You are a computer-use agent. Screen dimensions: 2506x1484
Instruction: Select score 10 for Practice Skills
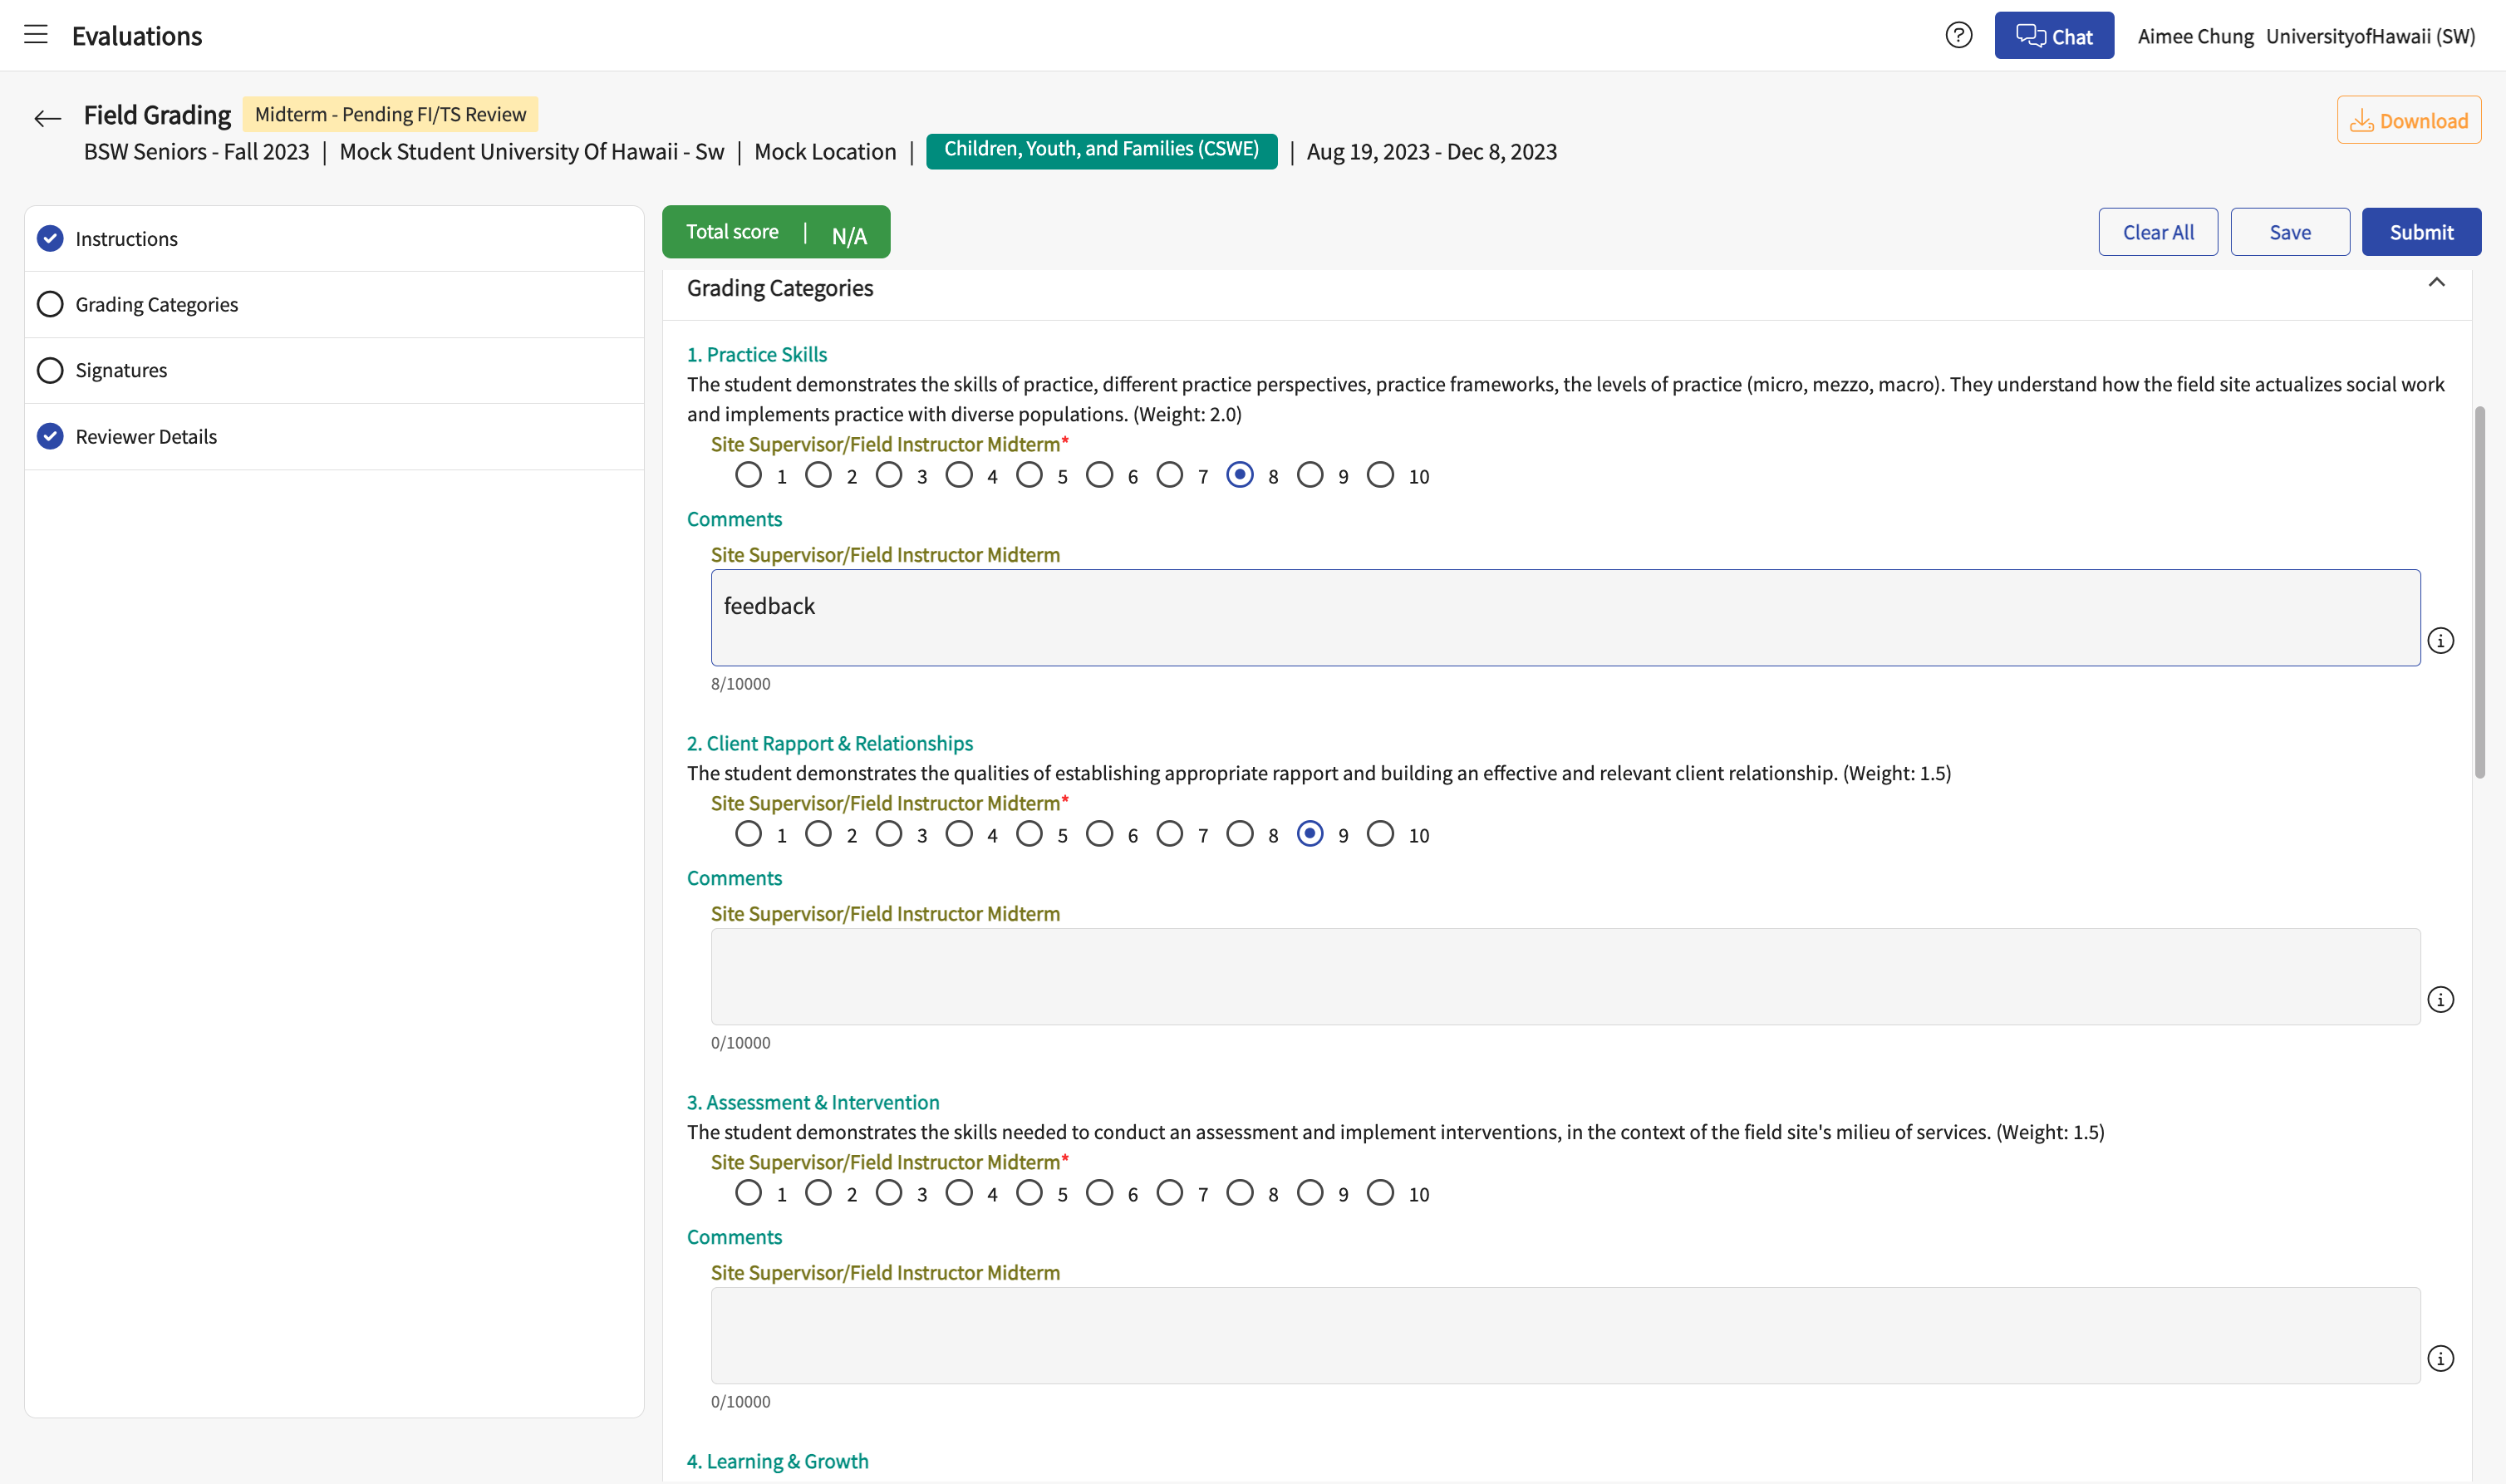pyautogui.click(x=1380, y=474)
